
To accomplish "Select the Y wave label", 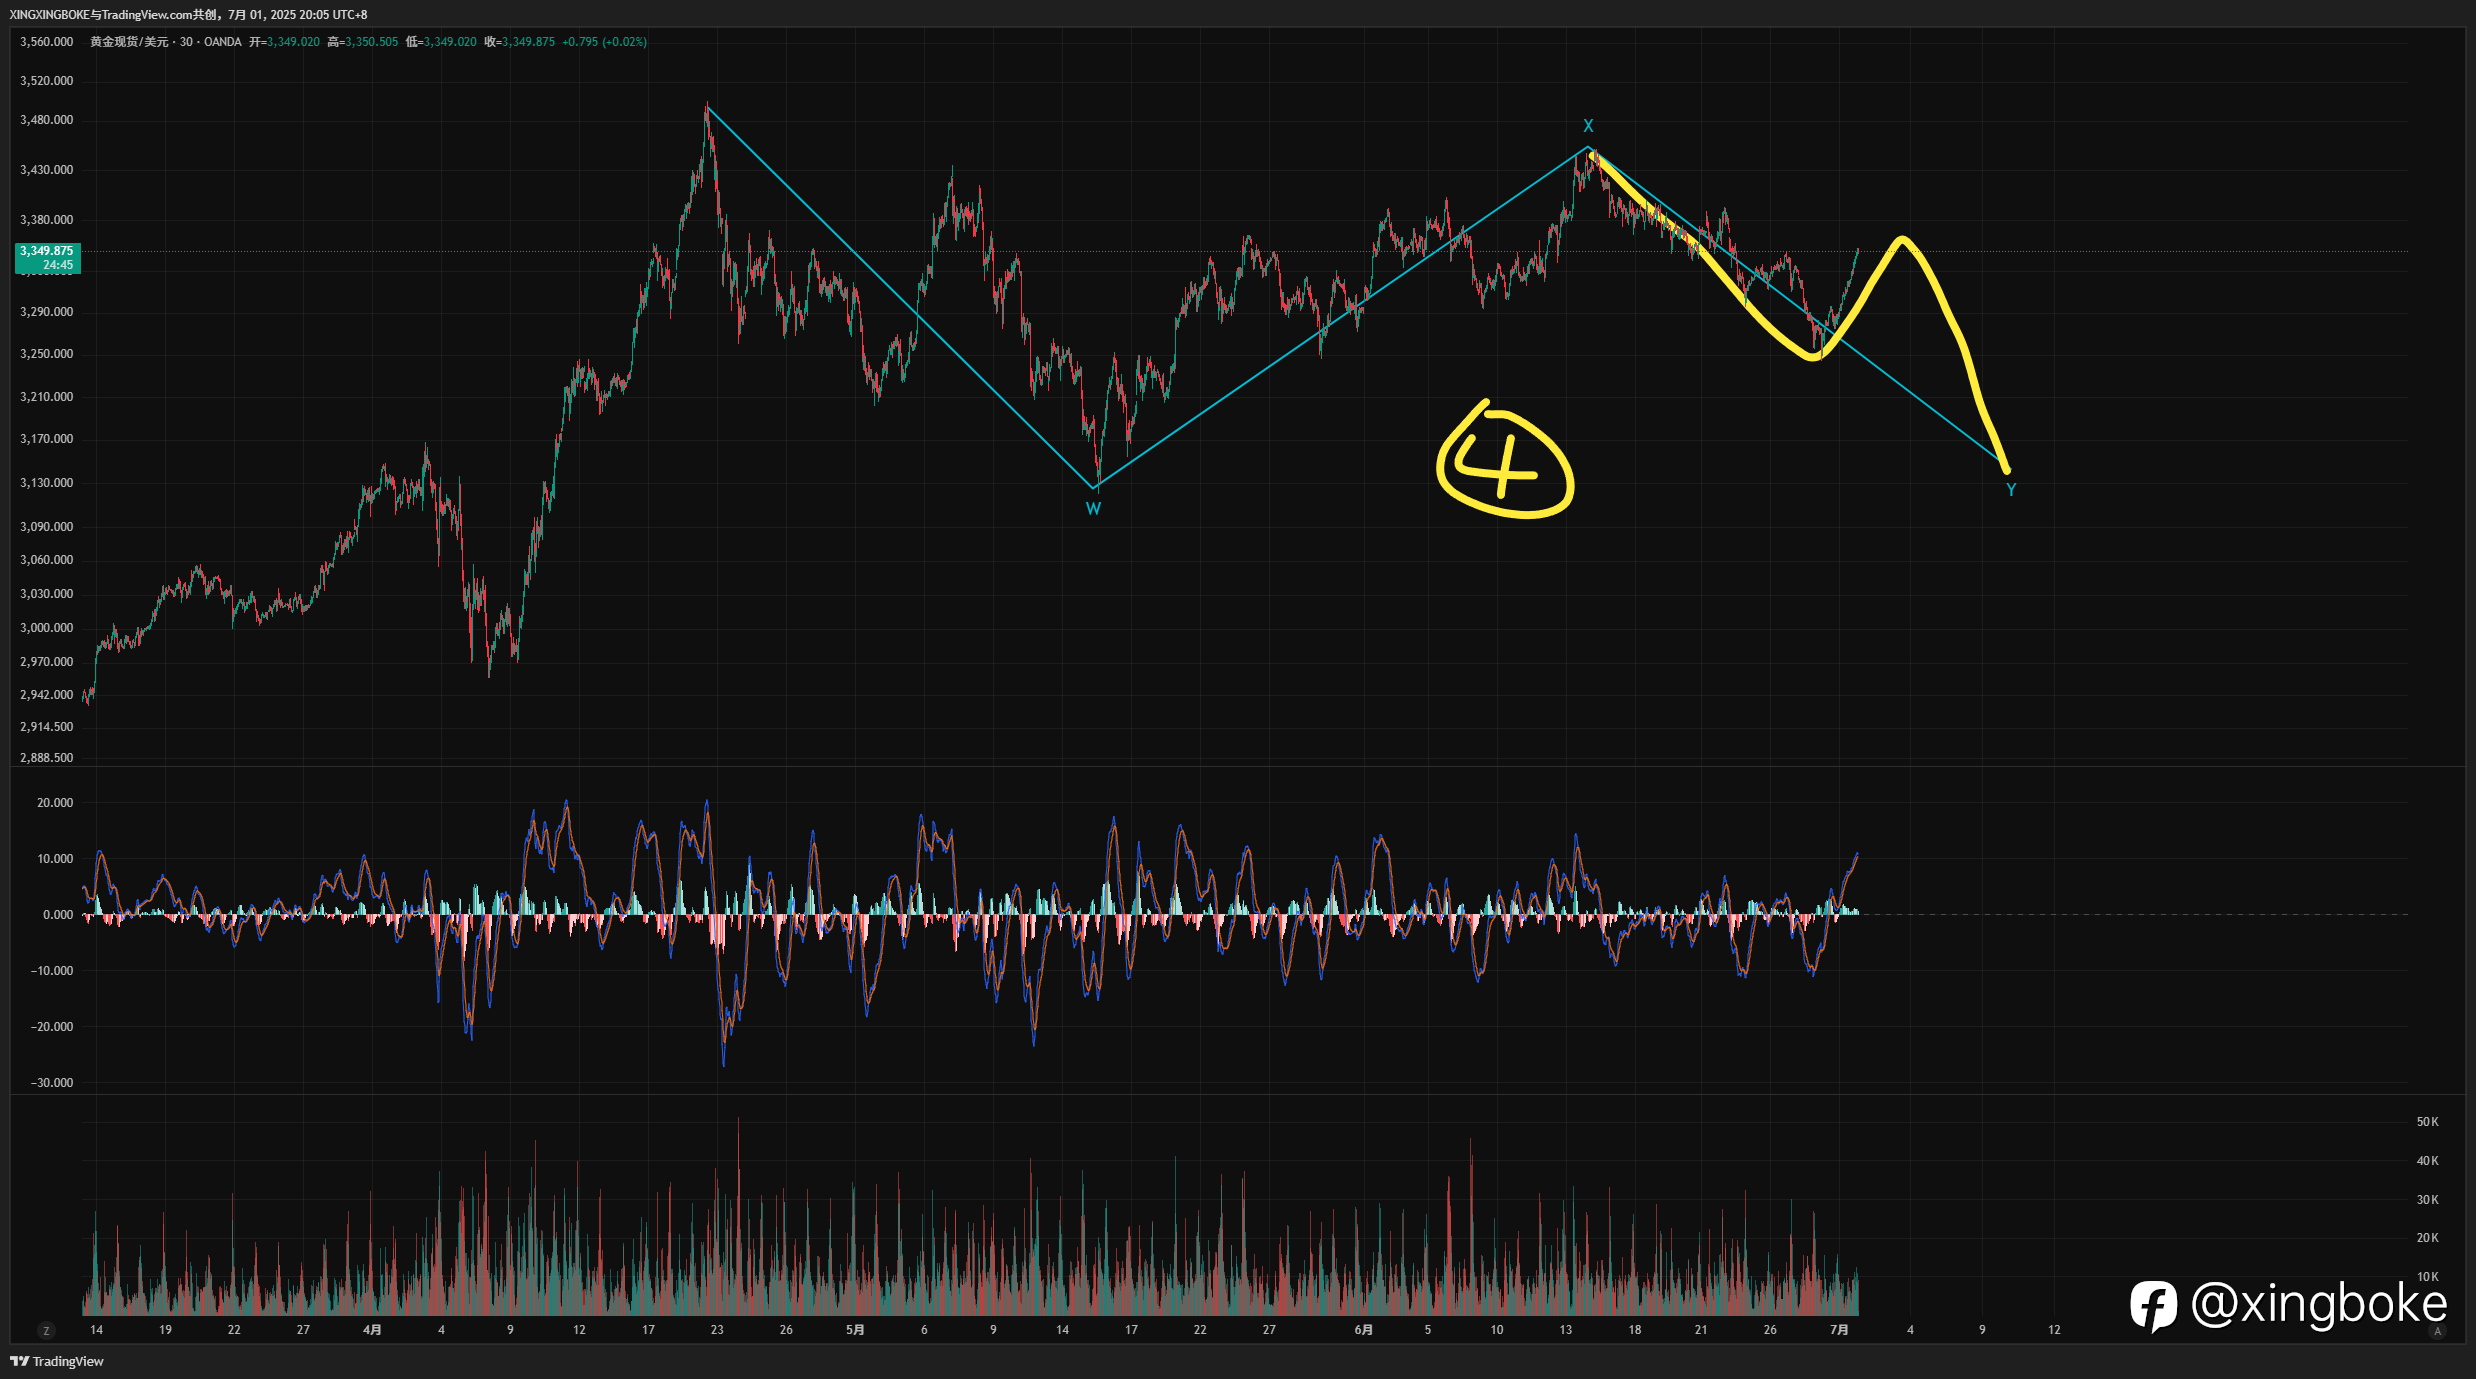I will 2011,490.
